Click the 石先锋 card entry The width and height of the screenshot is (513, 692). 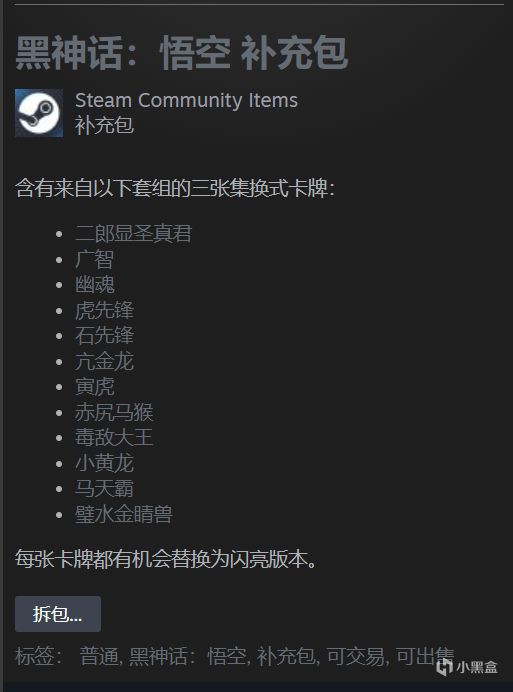[104, 335]
